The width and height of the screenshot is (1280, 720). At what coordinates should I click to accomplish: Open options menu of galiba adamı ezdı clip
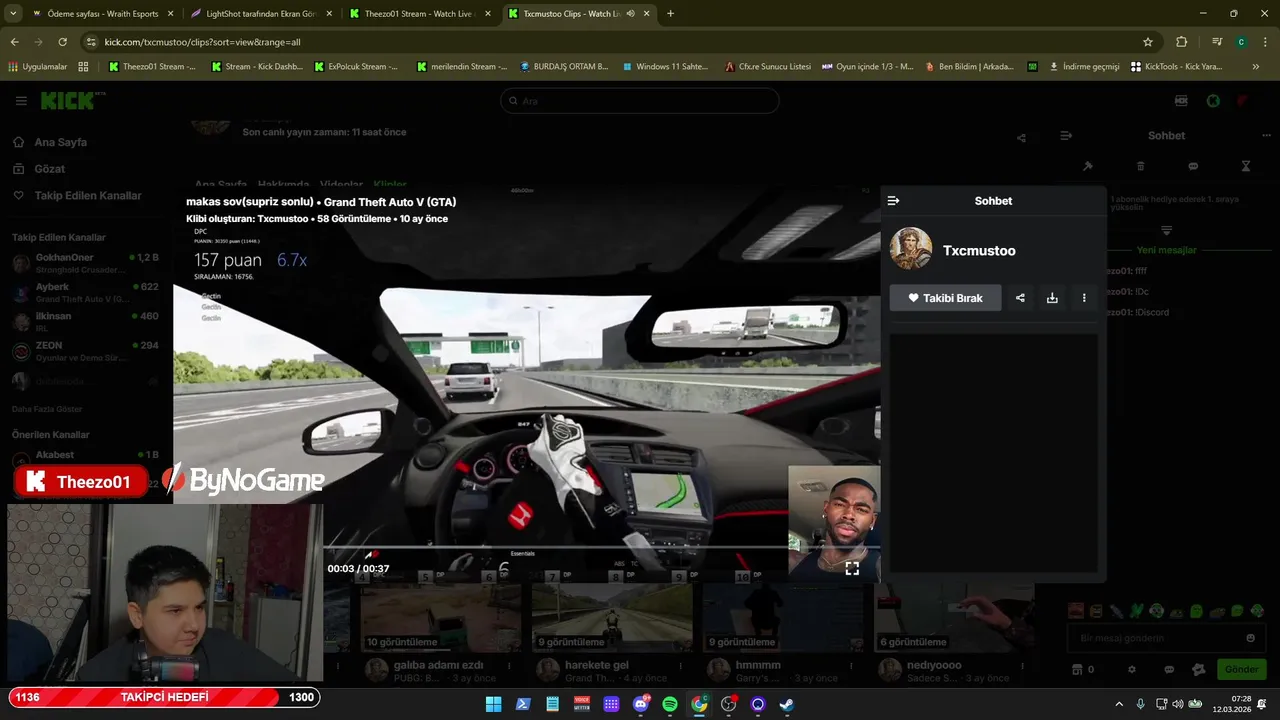point(509,666)
